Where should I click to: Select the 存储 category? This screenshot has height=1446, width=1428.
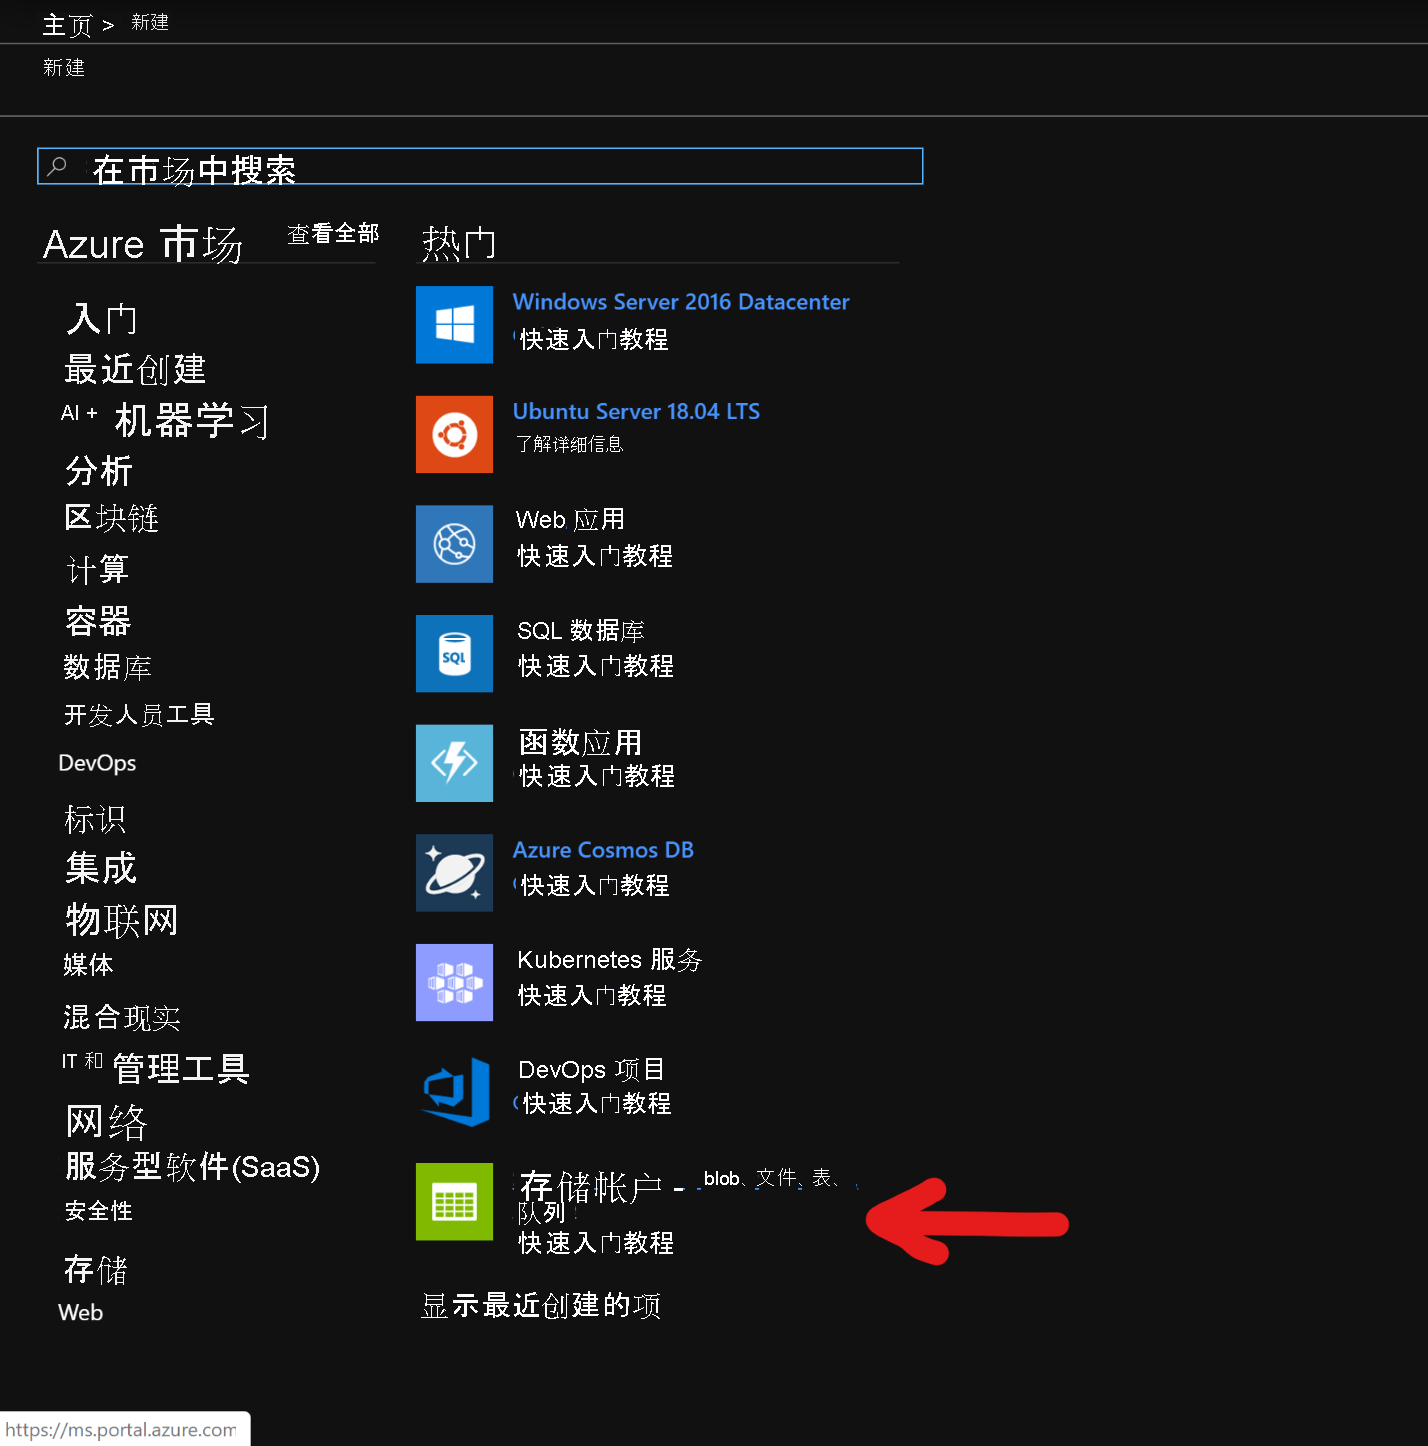tap(96, 1270)
